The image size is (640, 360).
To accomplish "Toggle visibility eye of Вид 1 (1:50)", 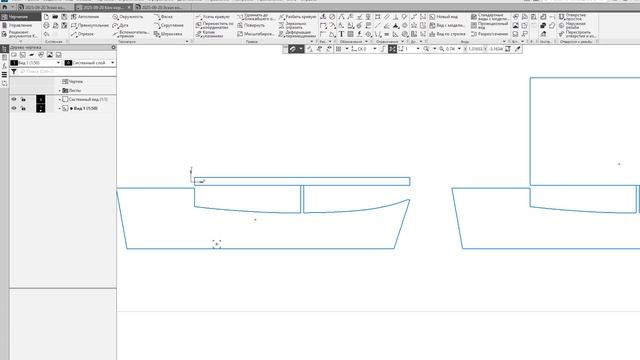I will click(x=14, y=108).
